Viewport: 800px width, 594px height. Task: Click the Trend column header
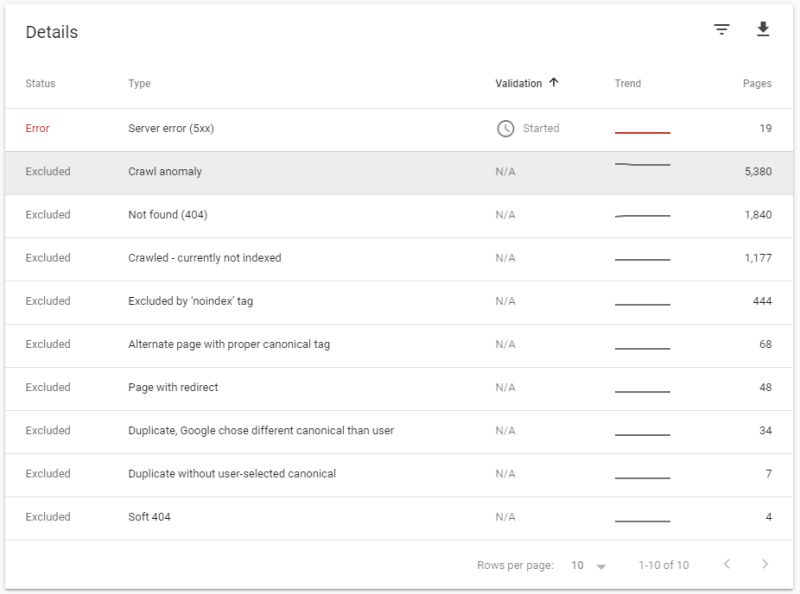tap(626, 82)
